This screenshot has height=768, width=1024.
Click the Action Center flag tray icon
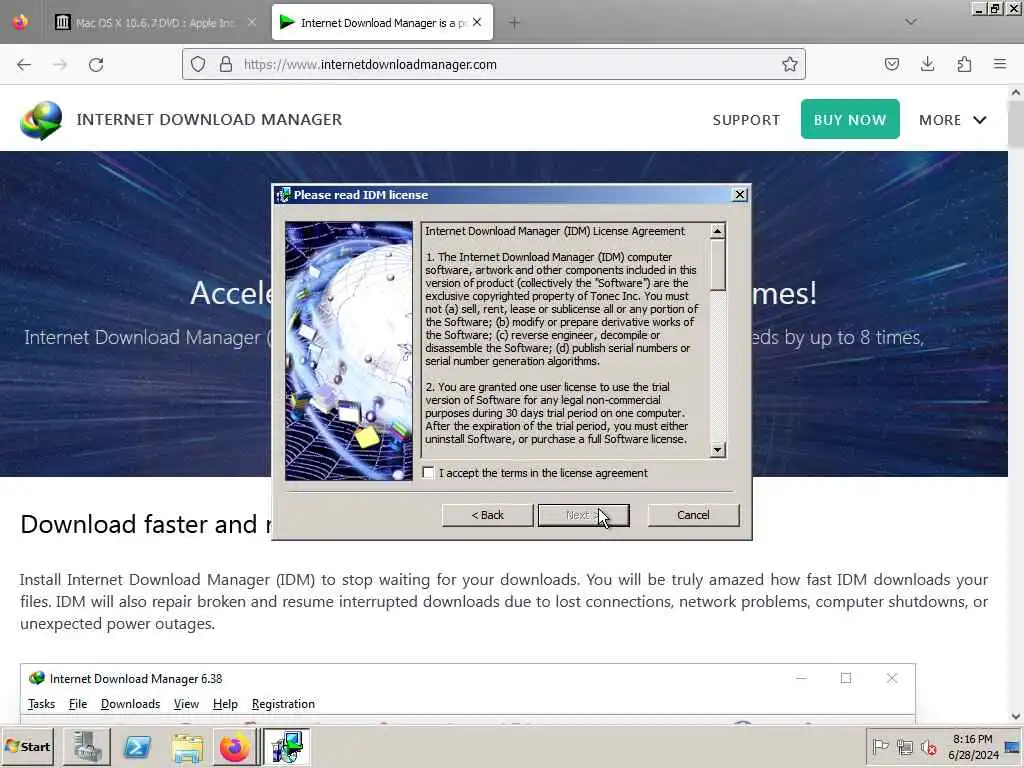(x=880, y=746)
